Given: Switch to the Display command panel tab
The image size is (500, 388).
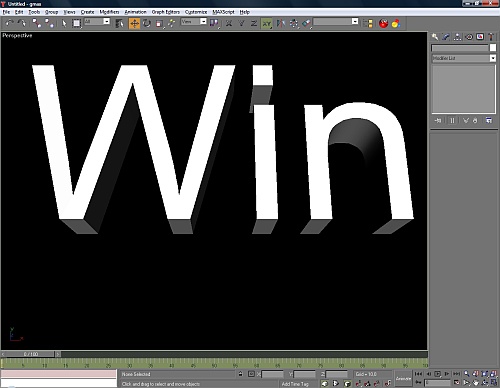Looking at the screenshot, I should tap(480, 37).
